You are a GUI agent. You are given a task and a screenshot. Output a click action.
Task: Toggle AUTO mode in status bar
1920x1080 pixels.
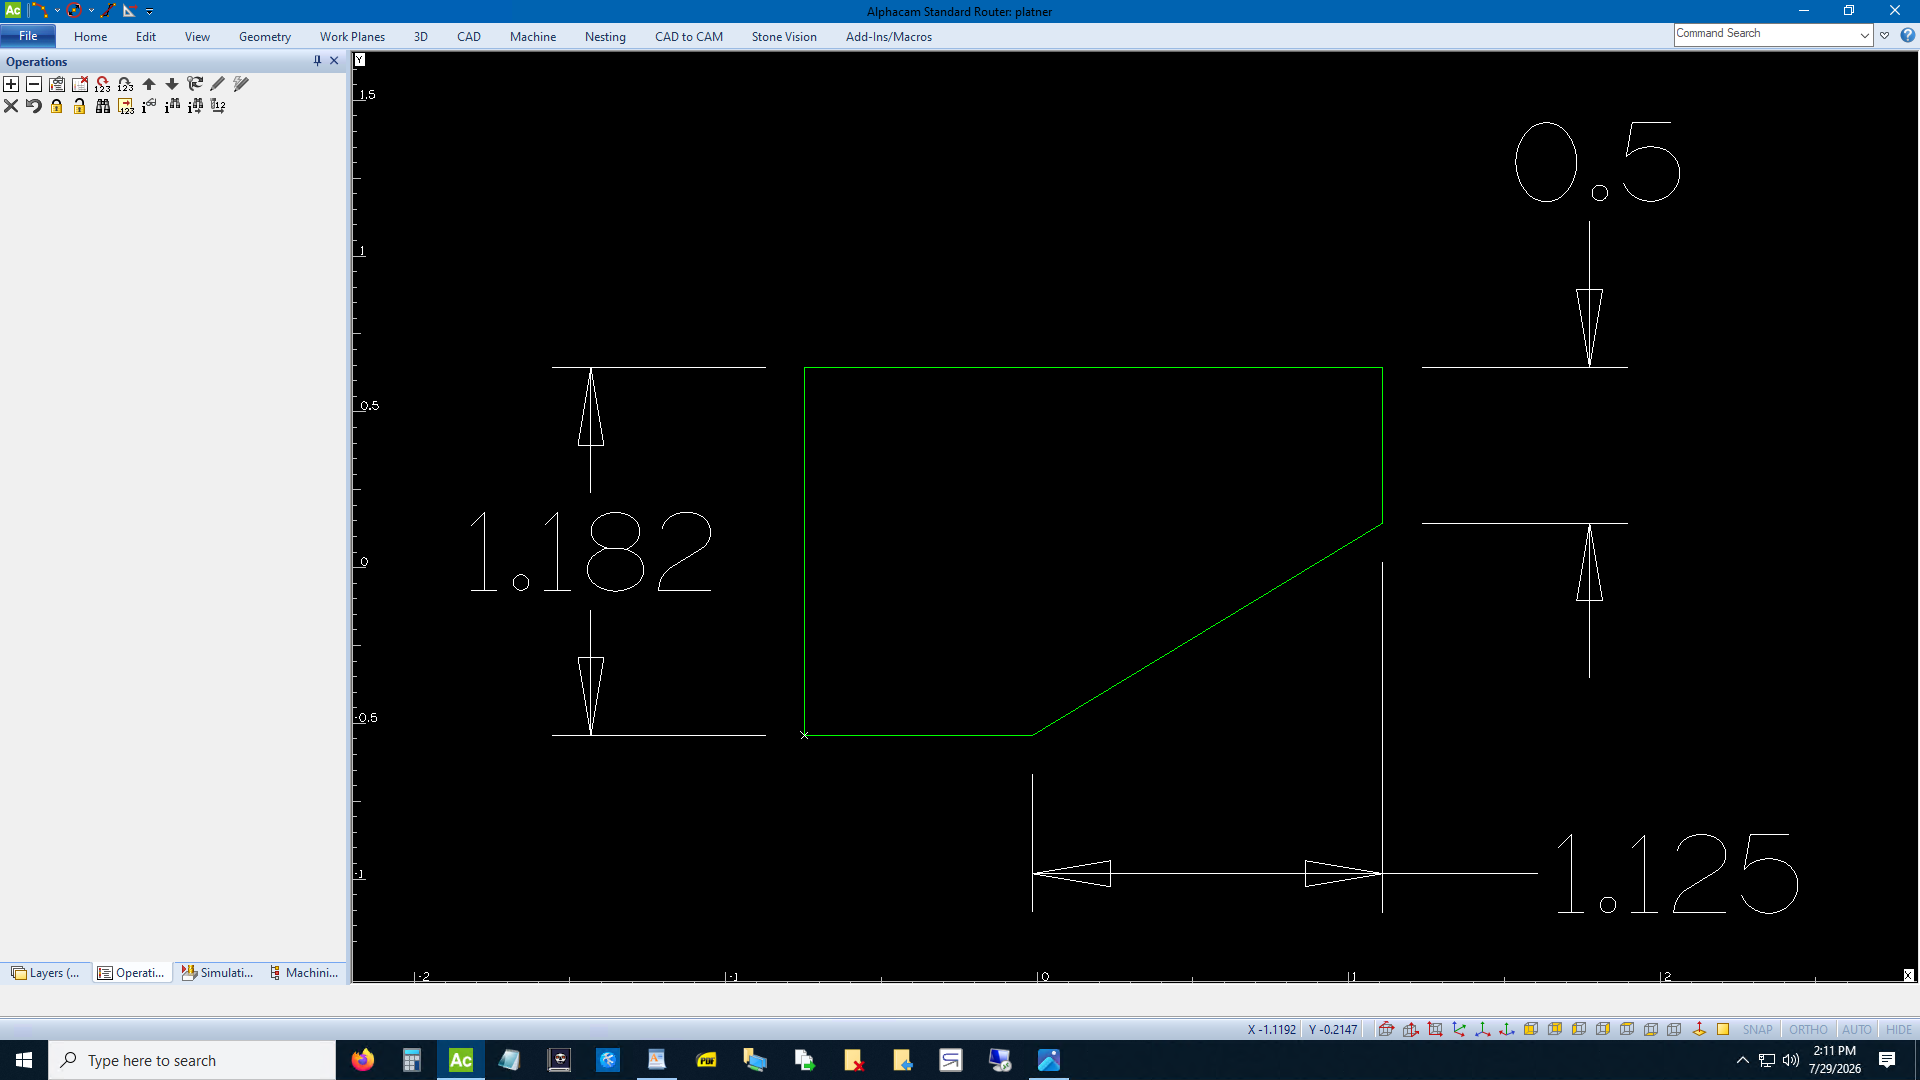coord(1856,1029)
